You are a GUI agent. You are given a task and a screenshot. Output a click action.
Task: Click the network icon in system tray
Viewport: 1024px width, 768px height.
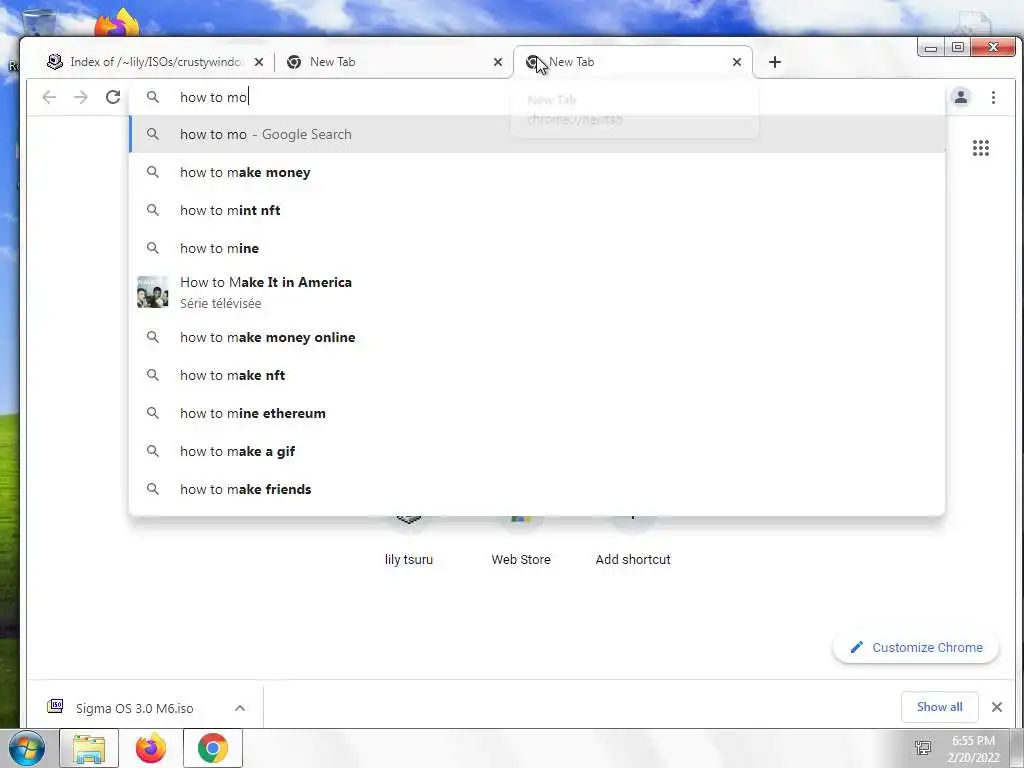click(x=923, y=748)
